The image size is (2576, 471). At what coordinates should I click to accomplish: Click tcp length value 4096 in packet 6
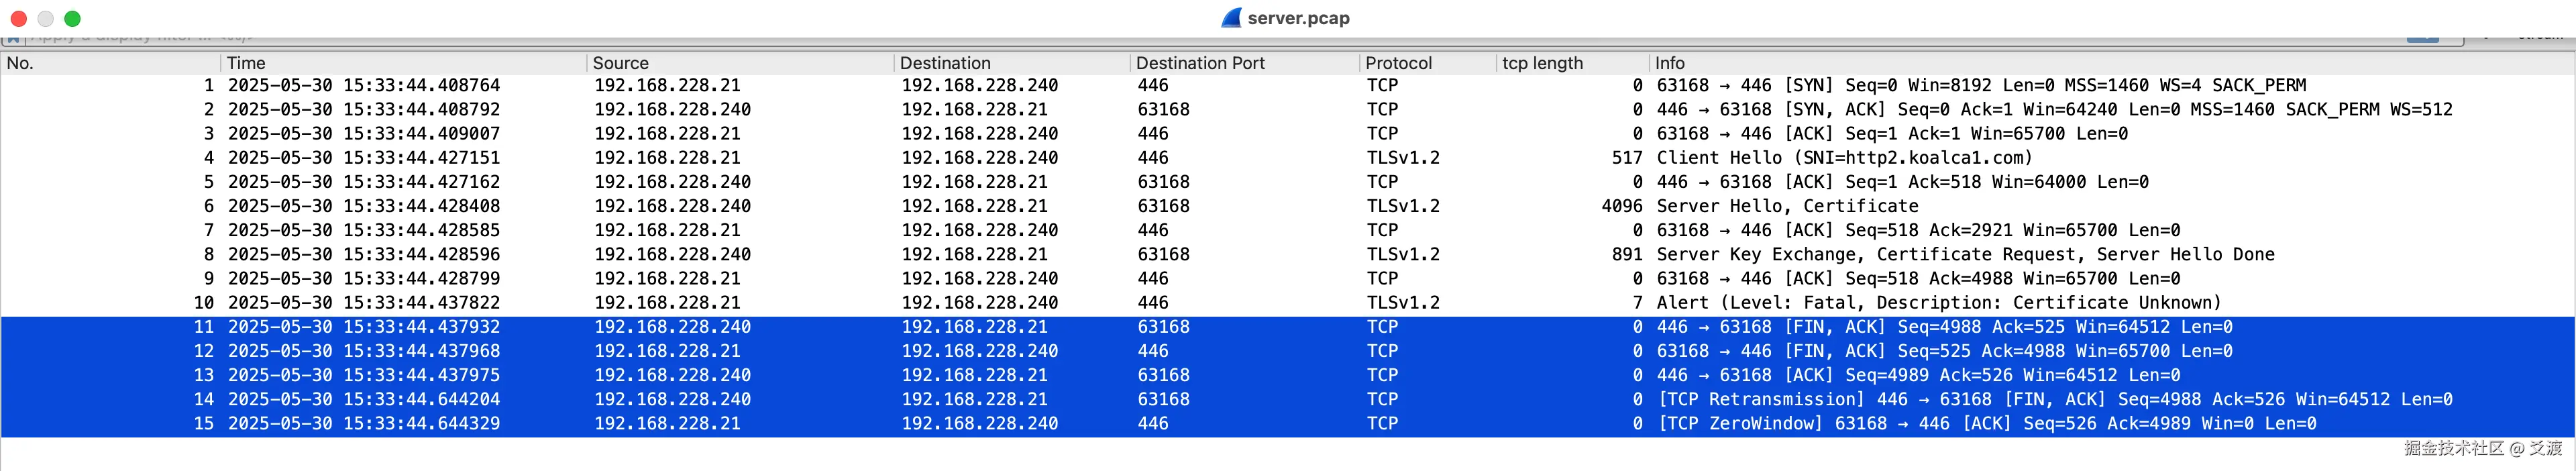point(1622,206)
